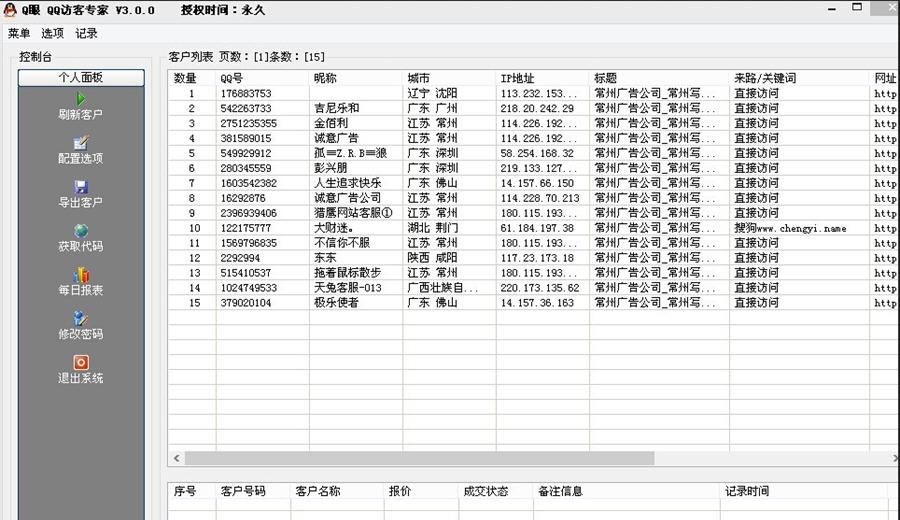
Task: Click the 每日报表 label
Action: pos(80,290)
